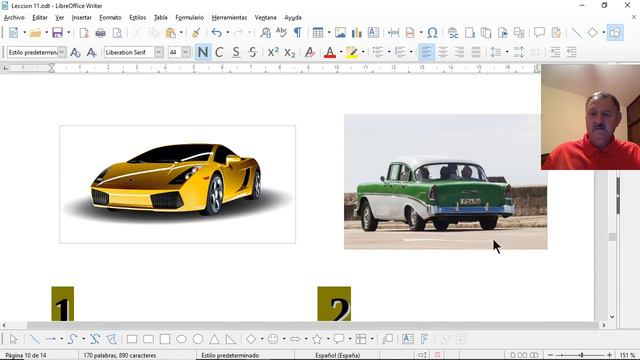This screenshot has height=360, width=640.
Task: Open Find and Replace icon
Action: click(x=265, y=33)
